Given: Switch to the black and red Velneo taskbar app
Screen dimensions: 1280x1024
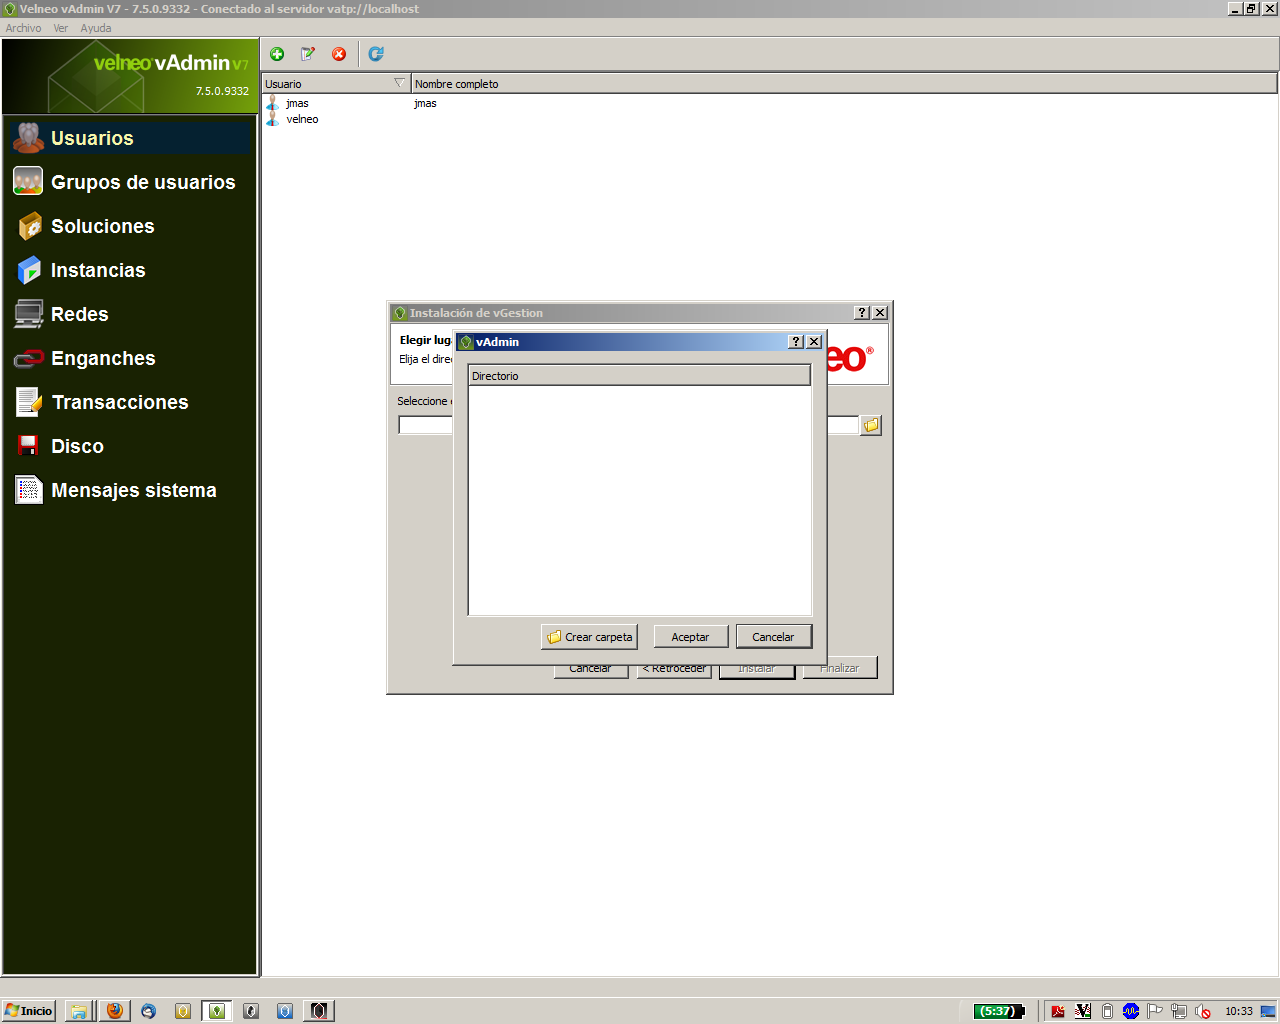Looking at the screenshot, I should (x=319, y=1011).
